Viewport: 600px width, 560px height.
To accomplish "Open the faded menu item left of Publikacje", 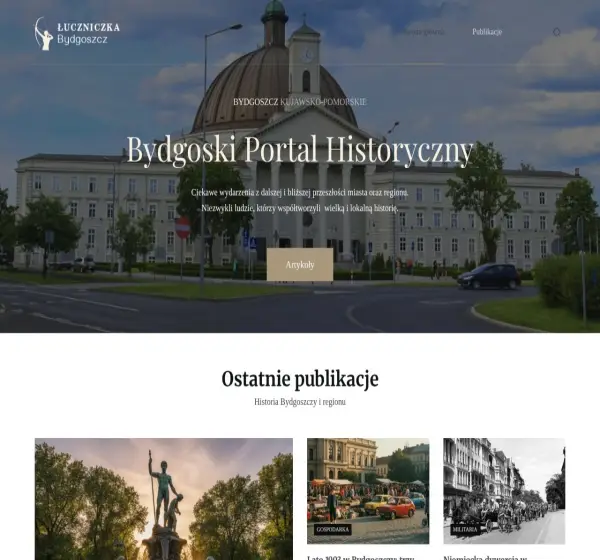I will (x=423, y=32).
